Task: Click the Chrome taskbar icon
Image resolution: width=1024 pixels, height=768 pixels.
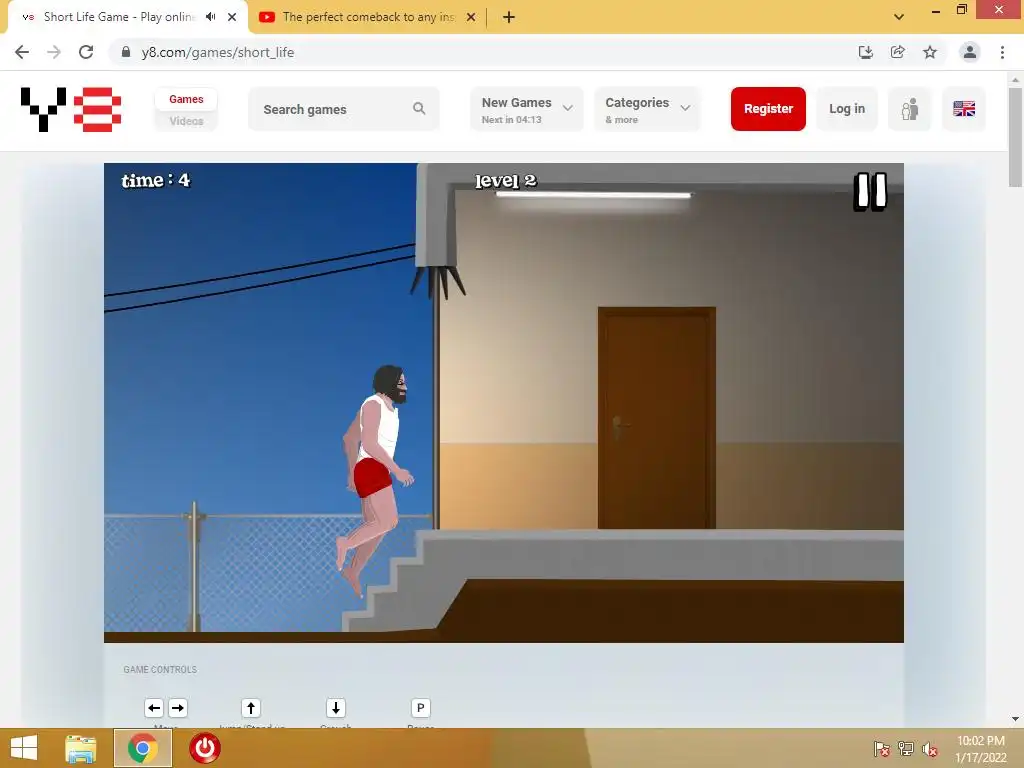Action: (143, 748)
